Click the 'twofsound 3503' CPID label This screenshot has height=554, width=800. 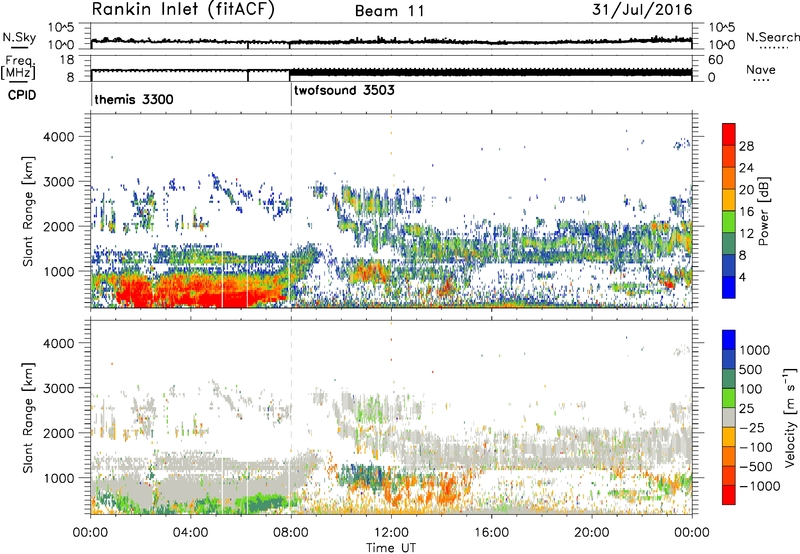(344, 91)
